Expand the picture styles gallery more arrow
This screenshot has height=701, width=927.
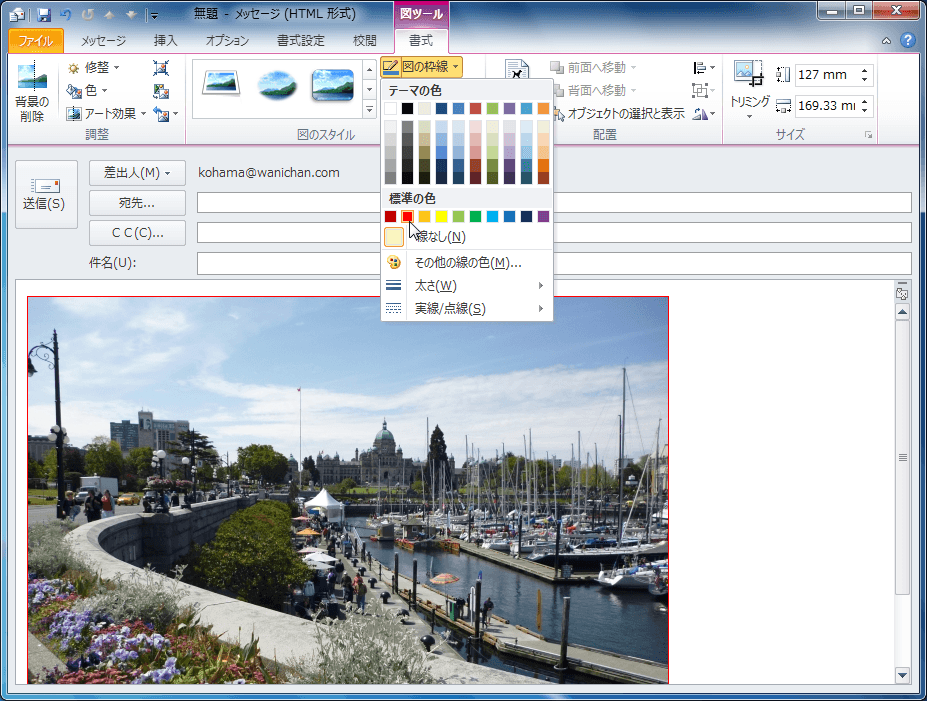coord(369,109)
